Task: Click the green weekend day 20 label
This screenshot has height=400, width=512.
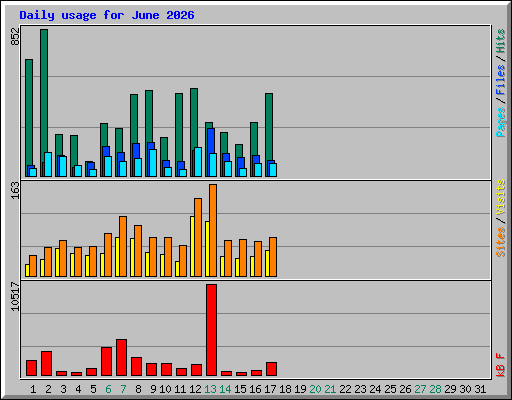Action: point(315,389)
